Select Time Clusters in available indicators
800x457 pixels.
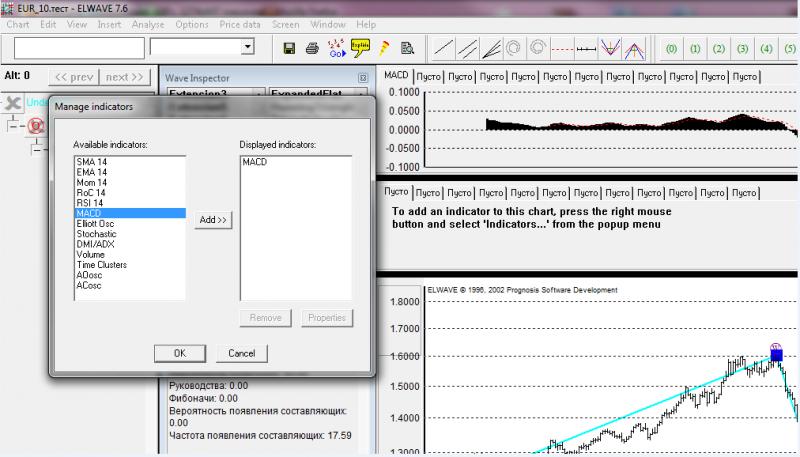point(130,265)
